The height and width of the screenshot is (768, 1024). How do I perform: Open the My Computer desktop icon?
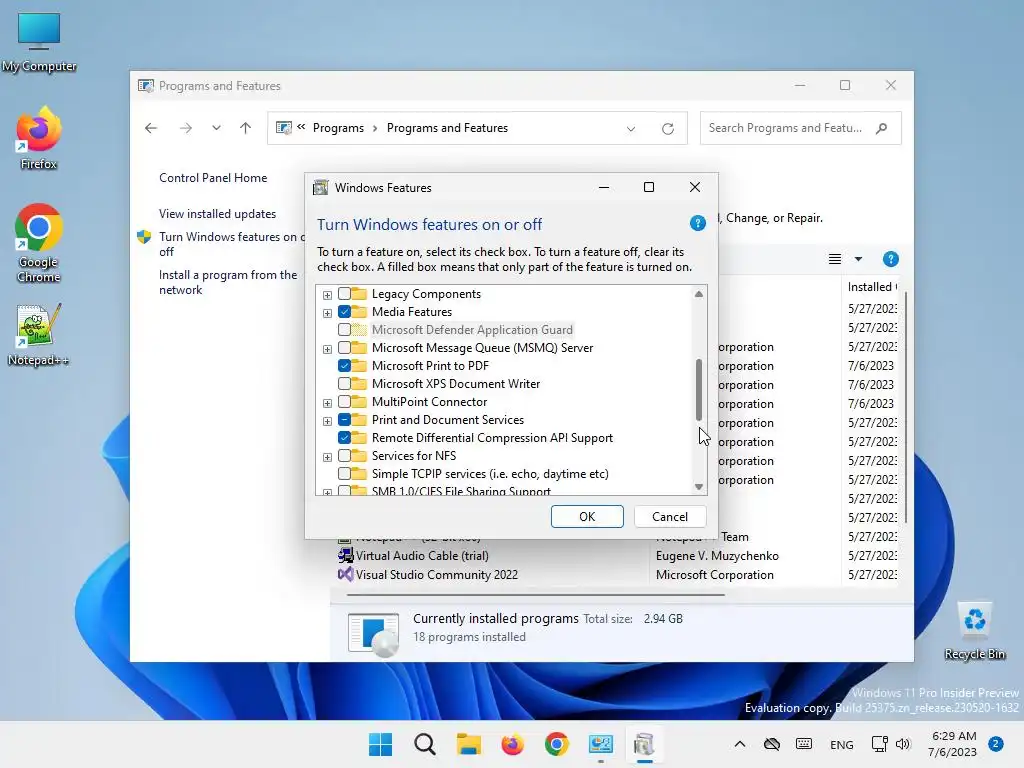[x=39, y=42]
